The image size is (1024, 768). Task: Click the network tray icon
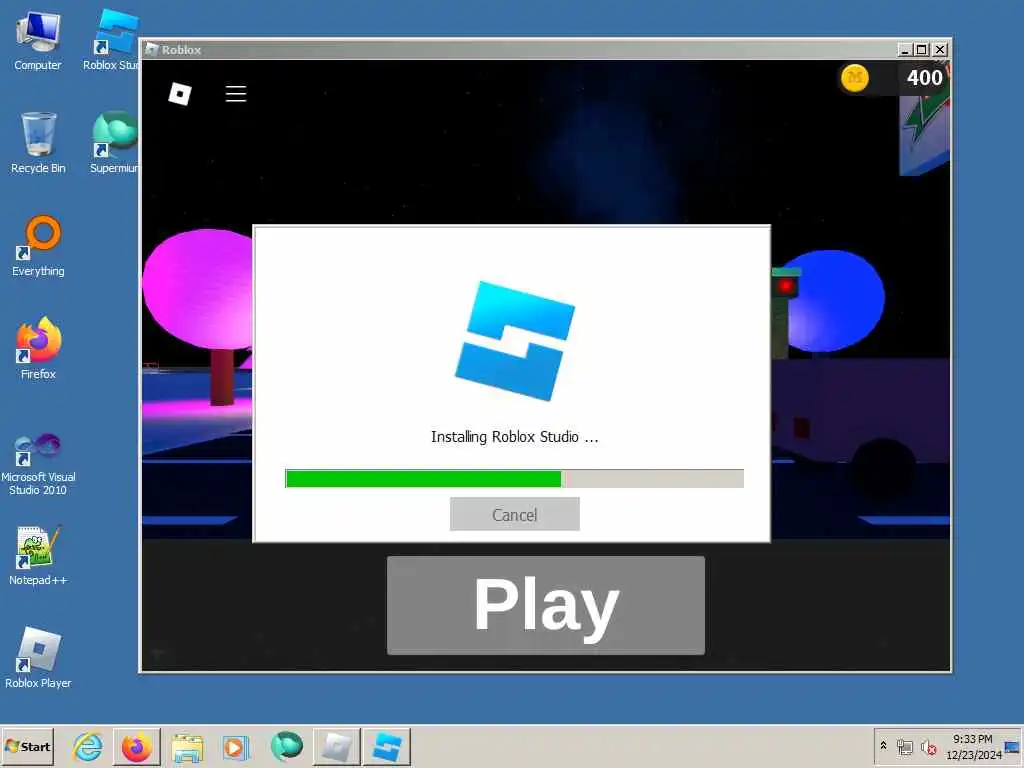click(x=904, y=746)
